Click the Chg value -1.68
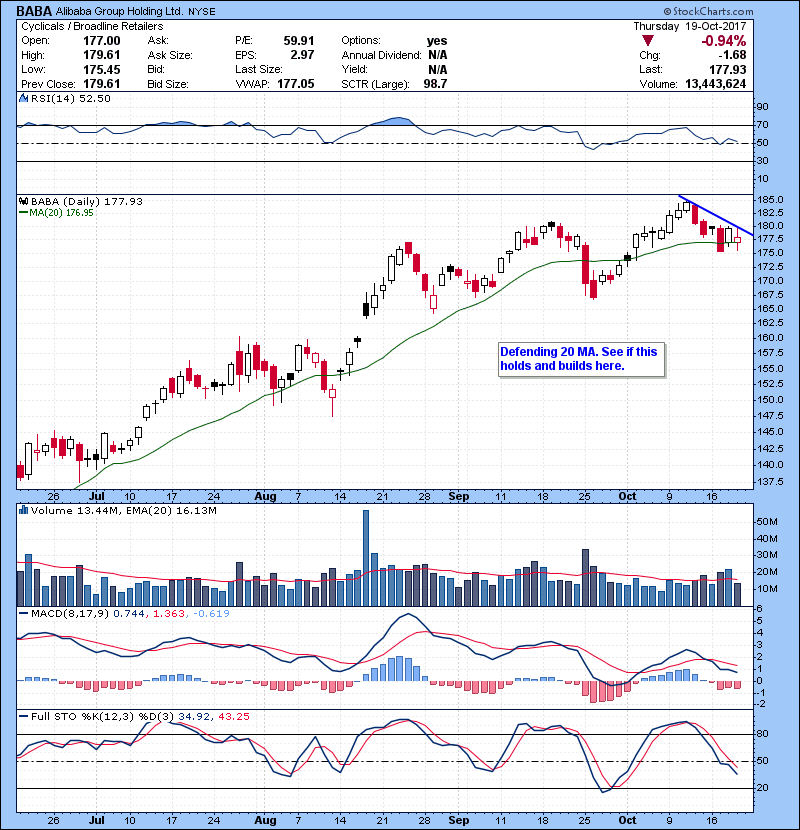Image resolution: width=800 pixels, height=830 pixels. [732, 55]
